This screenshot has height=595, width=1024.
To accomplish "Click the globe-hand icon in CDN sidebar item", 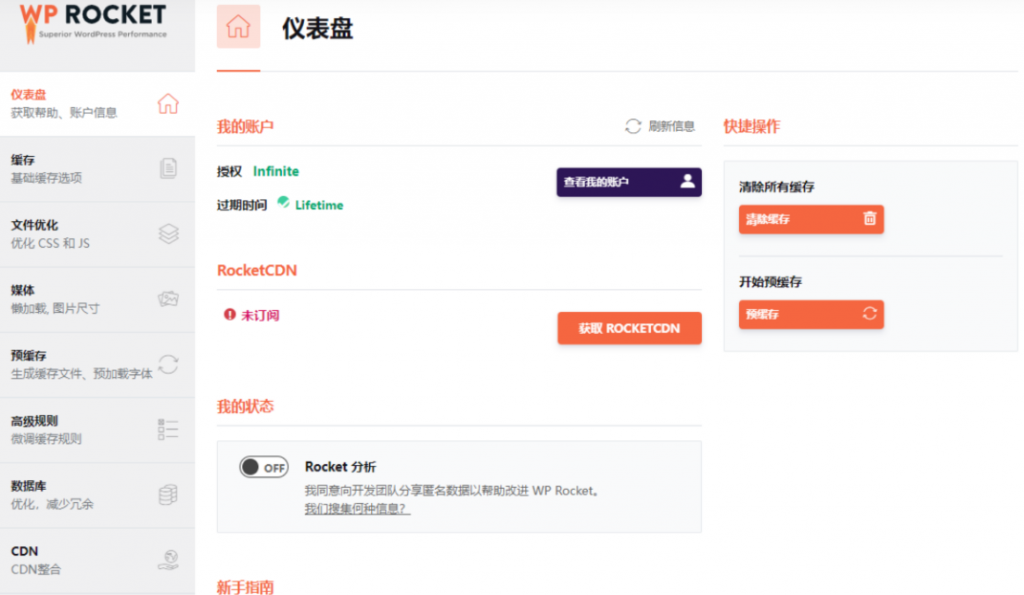I will pos(168,560).
